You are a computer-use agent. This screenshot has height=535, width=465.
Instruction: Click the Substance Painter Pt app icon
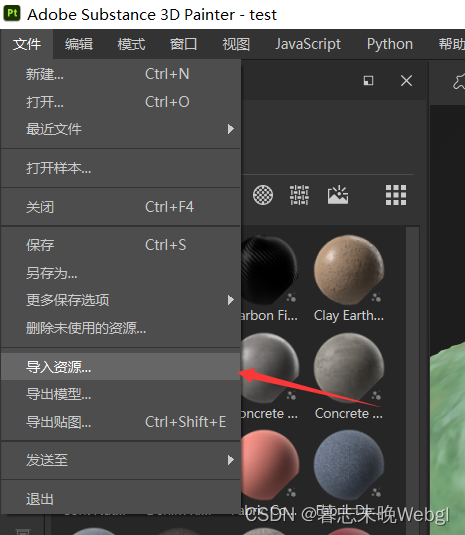tap(12, 14)
